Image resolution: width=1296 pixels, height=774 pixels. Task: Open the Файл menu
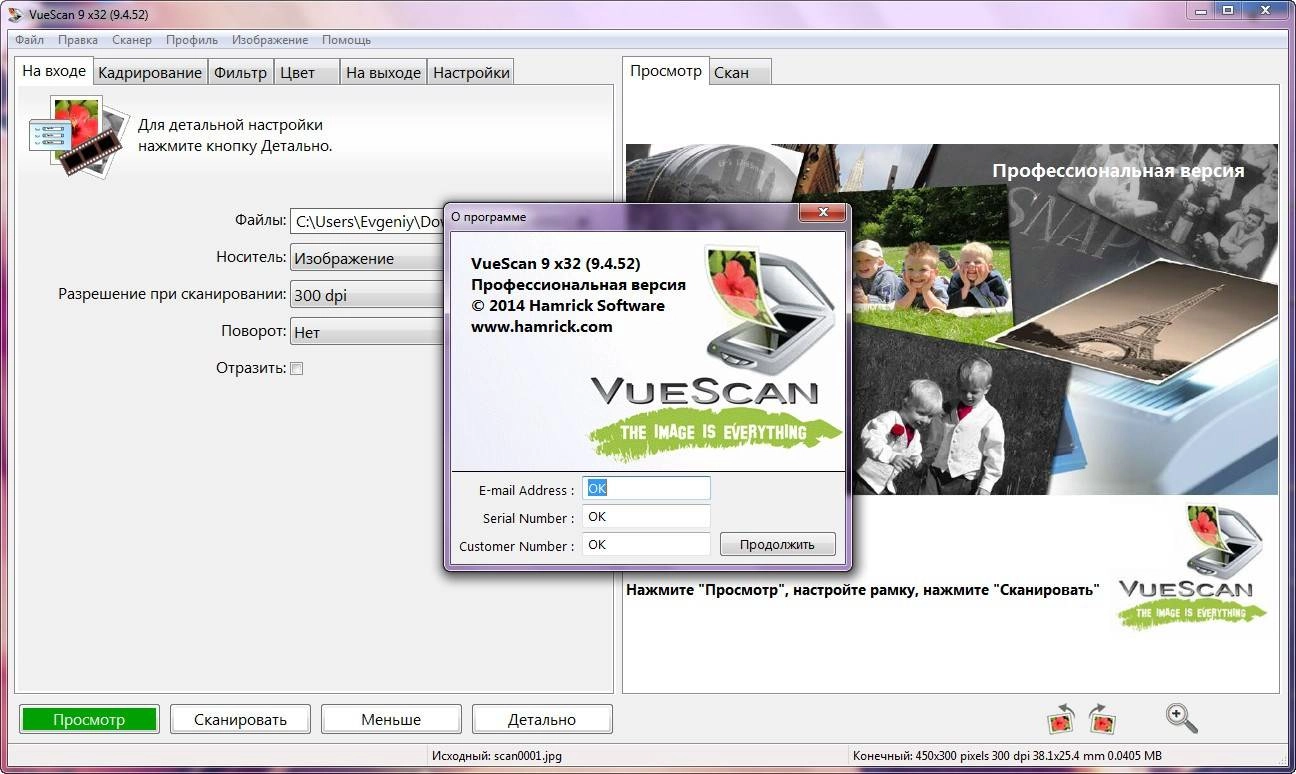click(30, 40)
